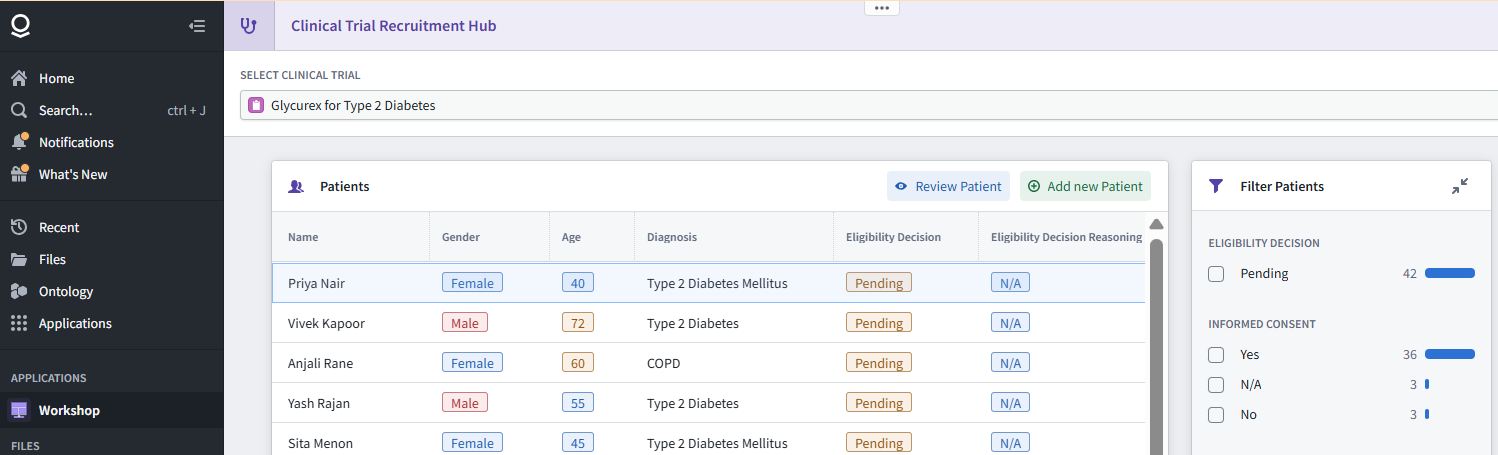The image size is (1498, 455).
Task: Click the Palantir logo icon
Action: tap(20, 26)
